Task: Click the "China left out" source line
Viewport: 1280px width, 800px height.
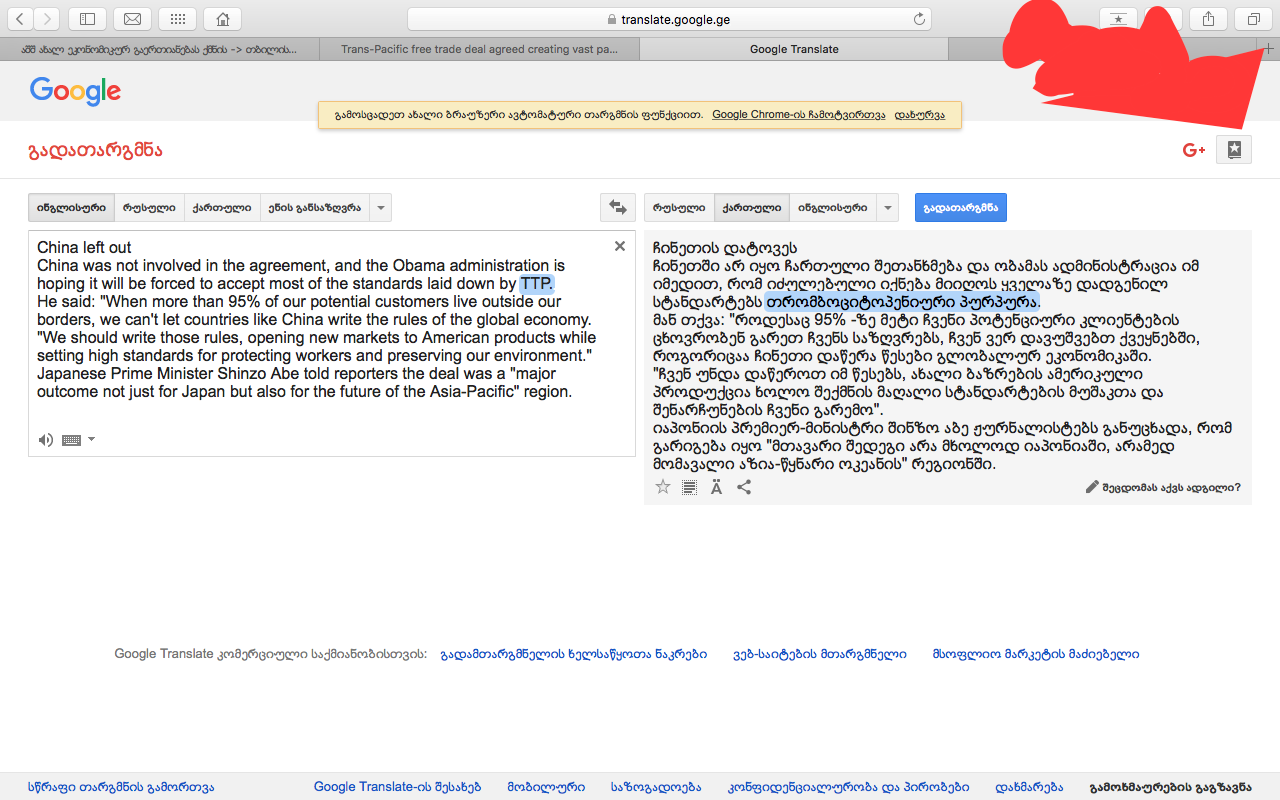Action: (x=84, y=247)
